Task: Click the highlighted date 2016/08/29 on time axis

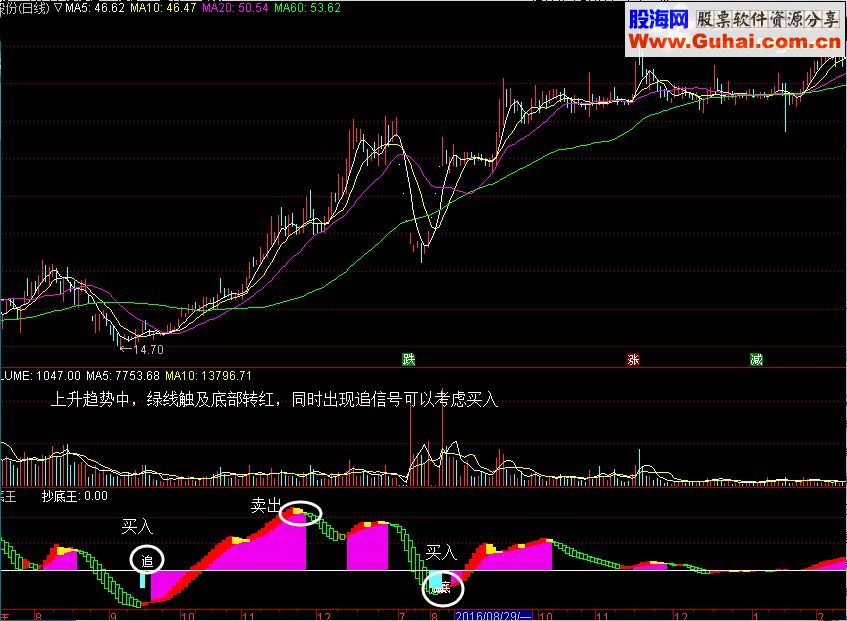Action: [x=493, y=616]
